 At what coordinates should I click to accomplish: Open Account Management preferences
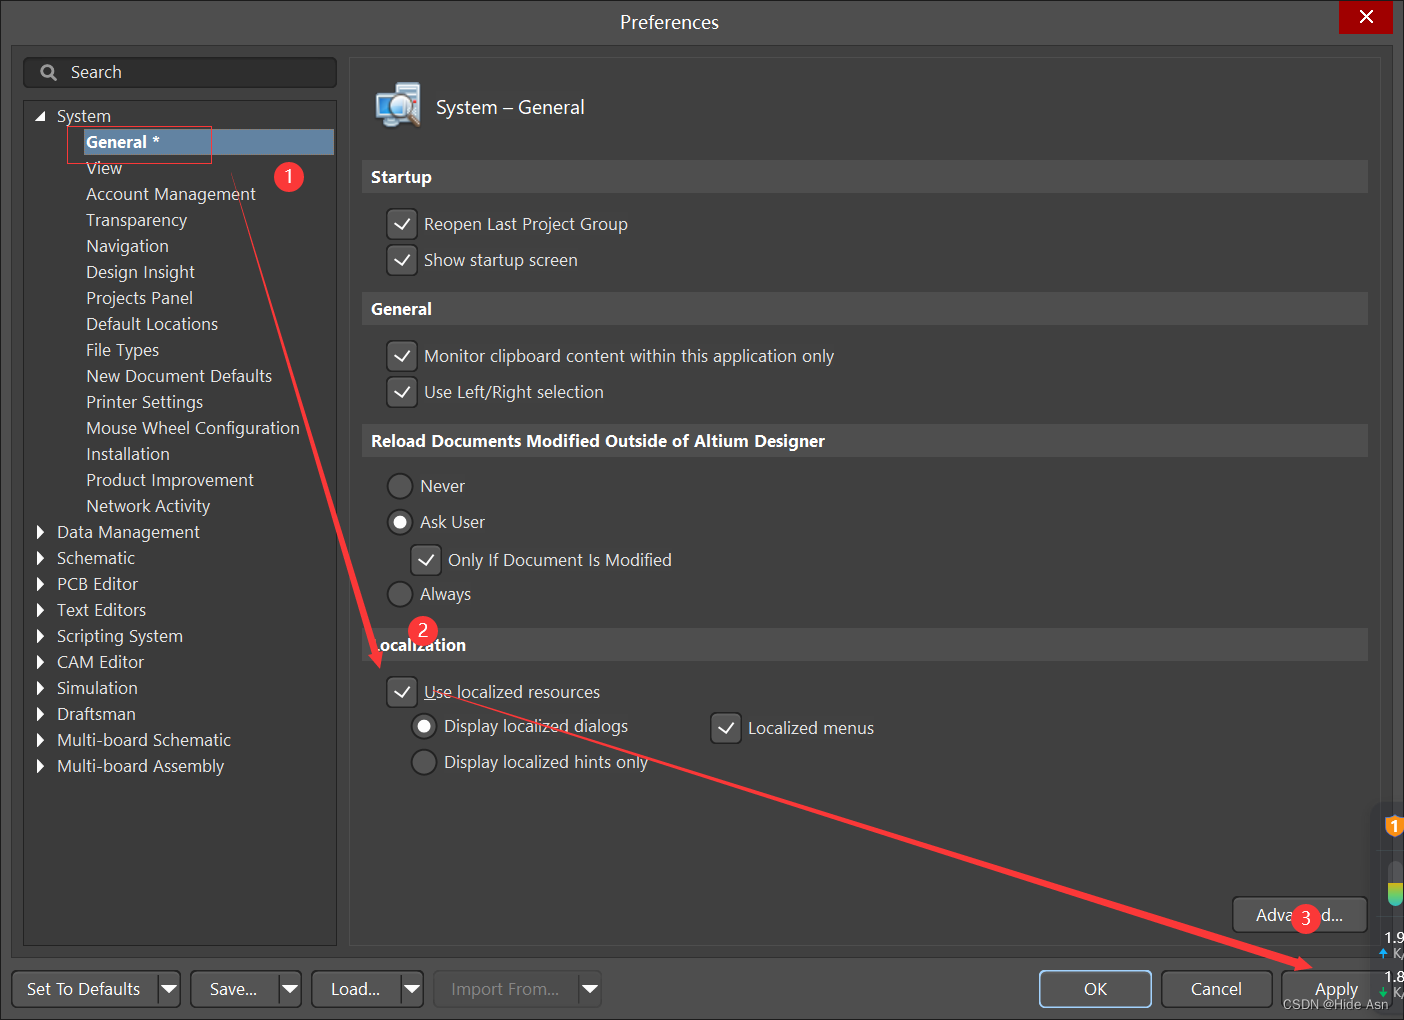pos(171,194)
